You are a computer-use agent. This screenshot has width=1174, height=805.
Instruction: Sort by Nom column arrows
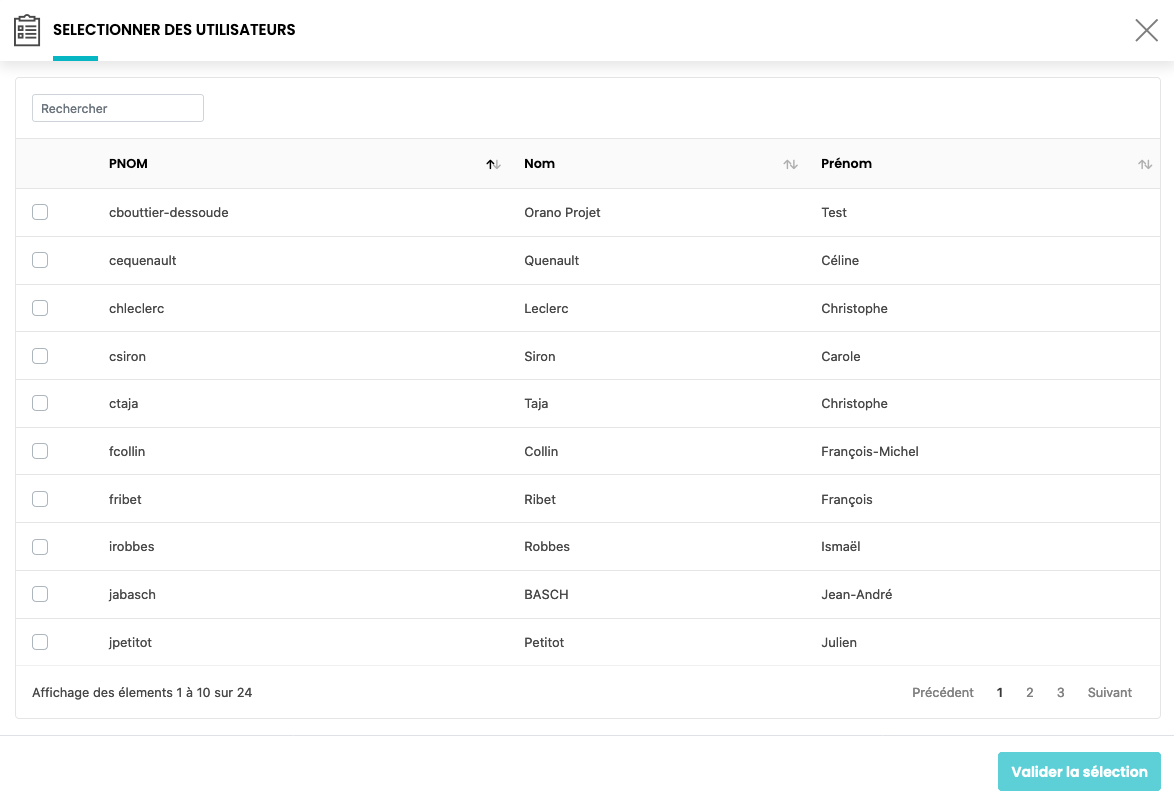point(790,164)
